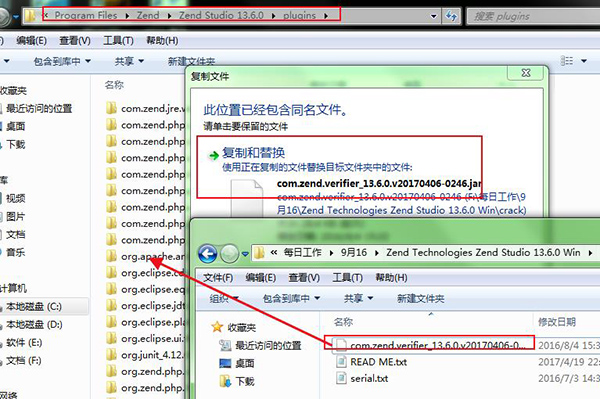Open view options dropdown arrow in plugins window

click(584, 61)
